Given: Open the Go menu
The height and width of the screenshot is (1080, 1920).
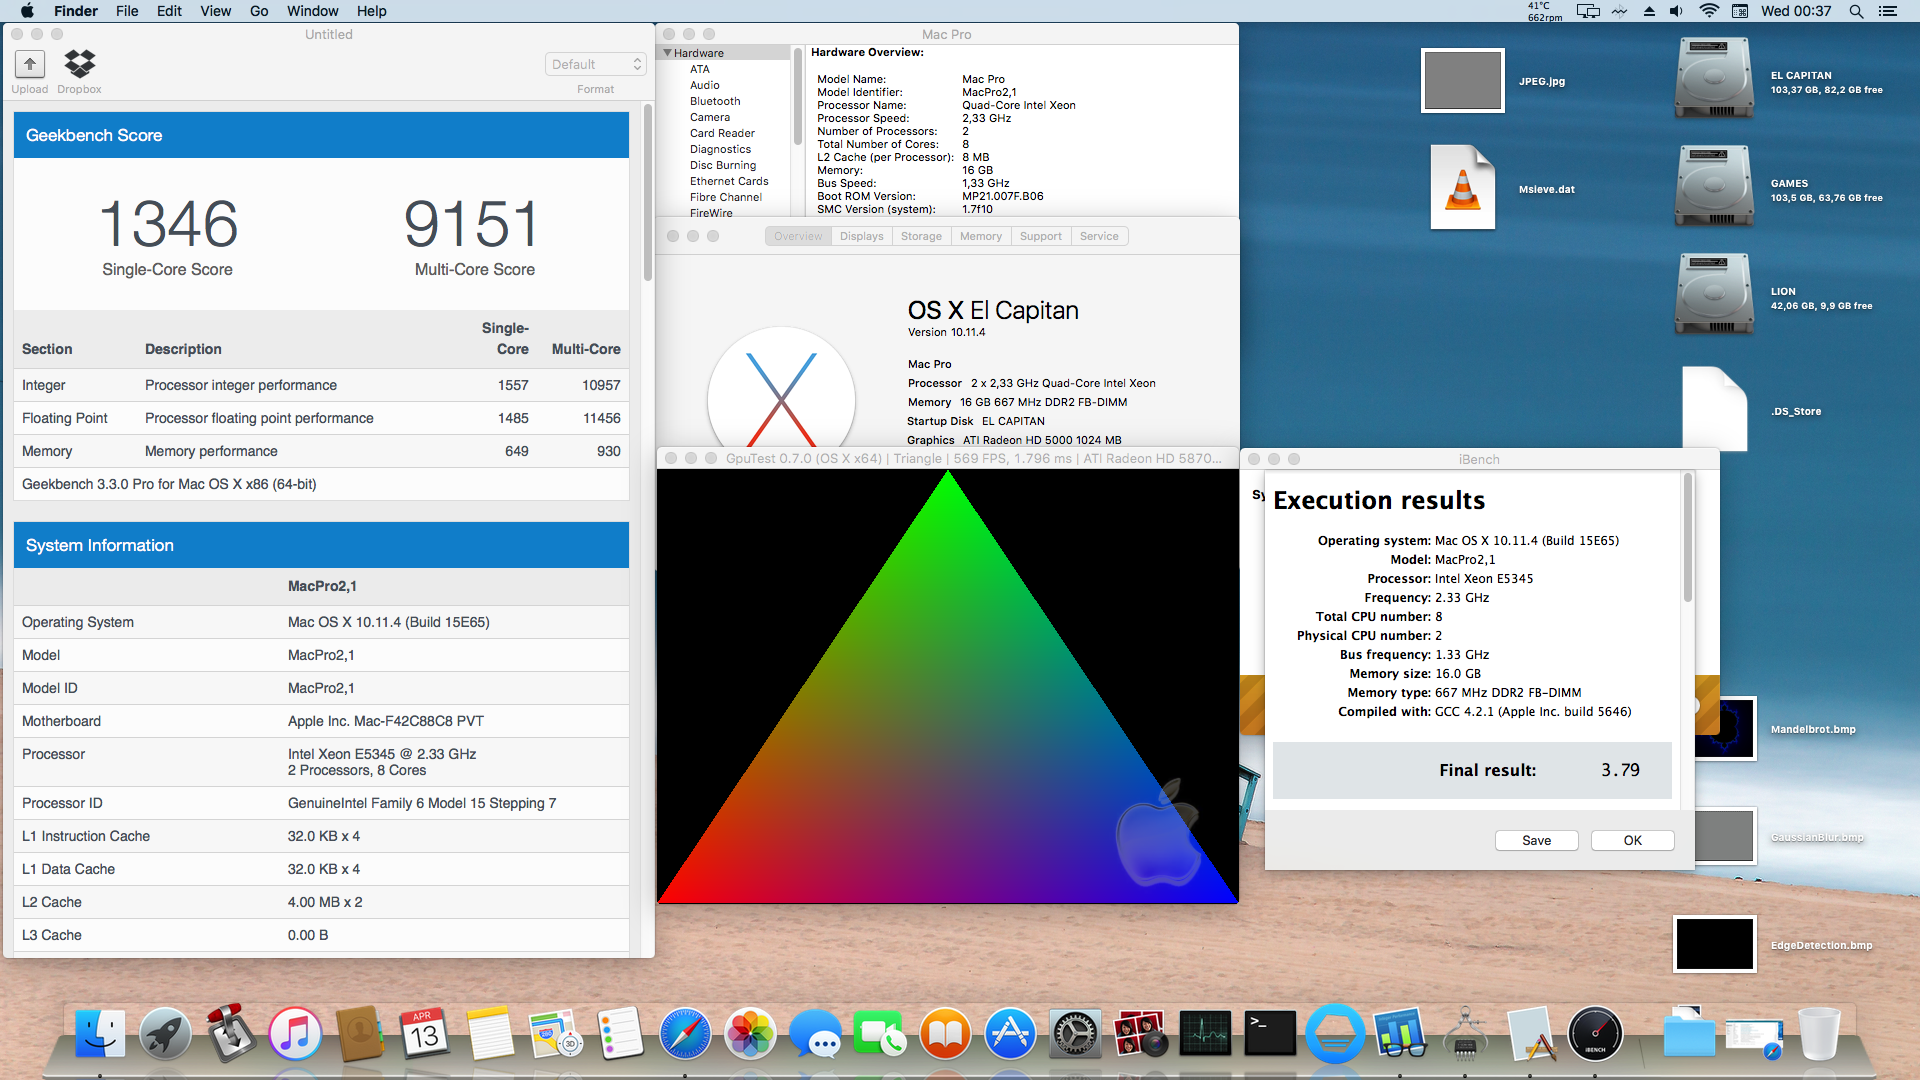Looking at the screenshot, I should tap(259, 11).
